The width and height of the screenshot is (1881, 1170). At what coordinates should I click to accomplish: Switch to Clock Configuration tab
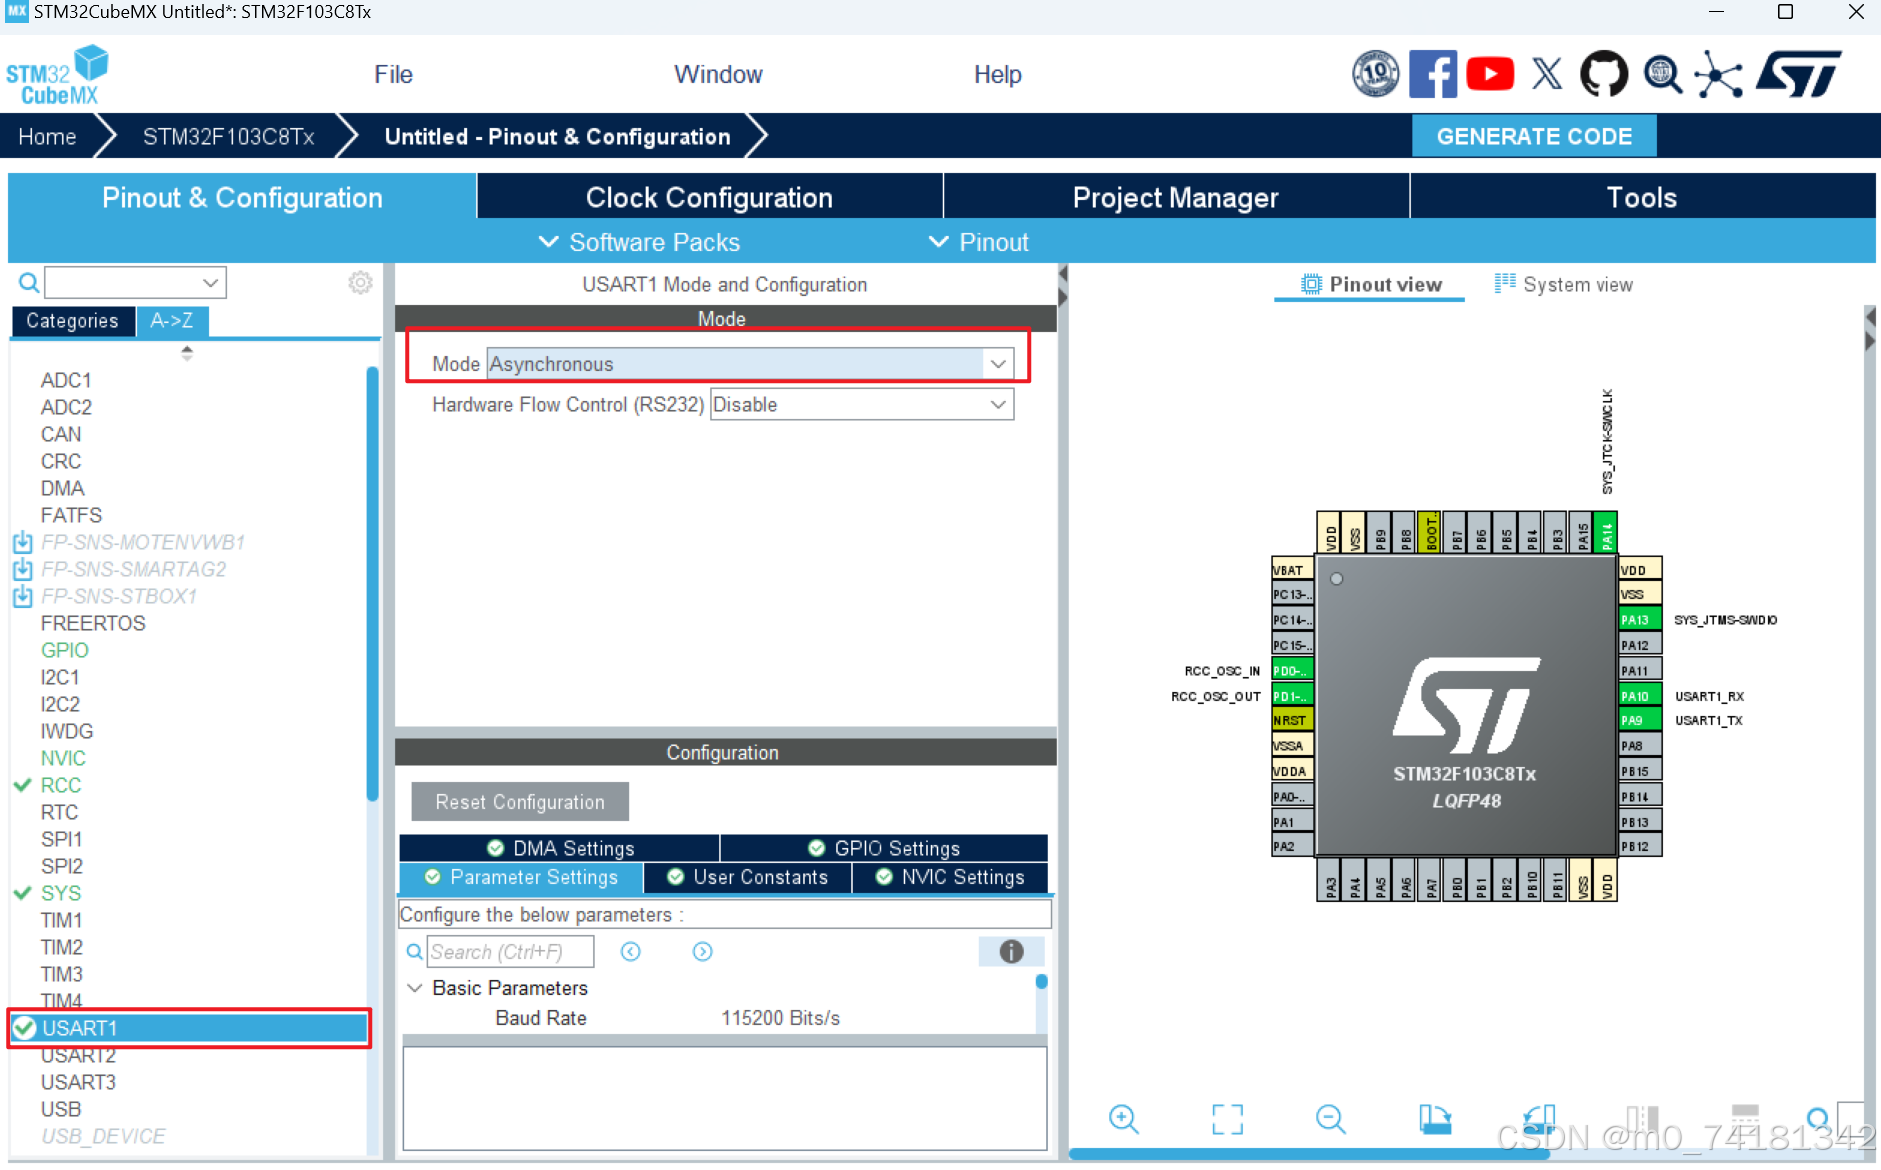coord(709,197)
